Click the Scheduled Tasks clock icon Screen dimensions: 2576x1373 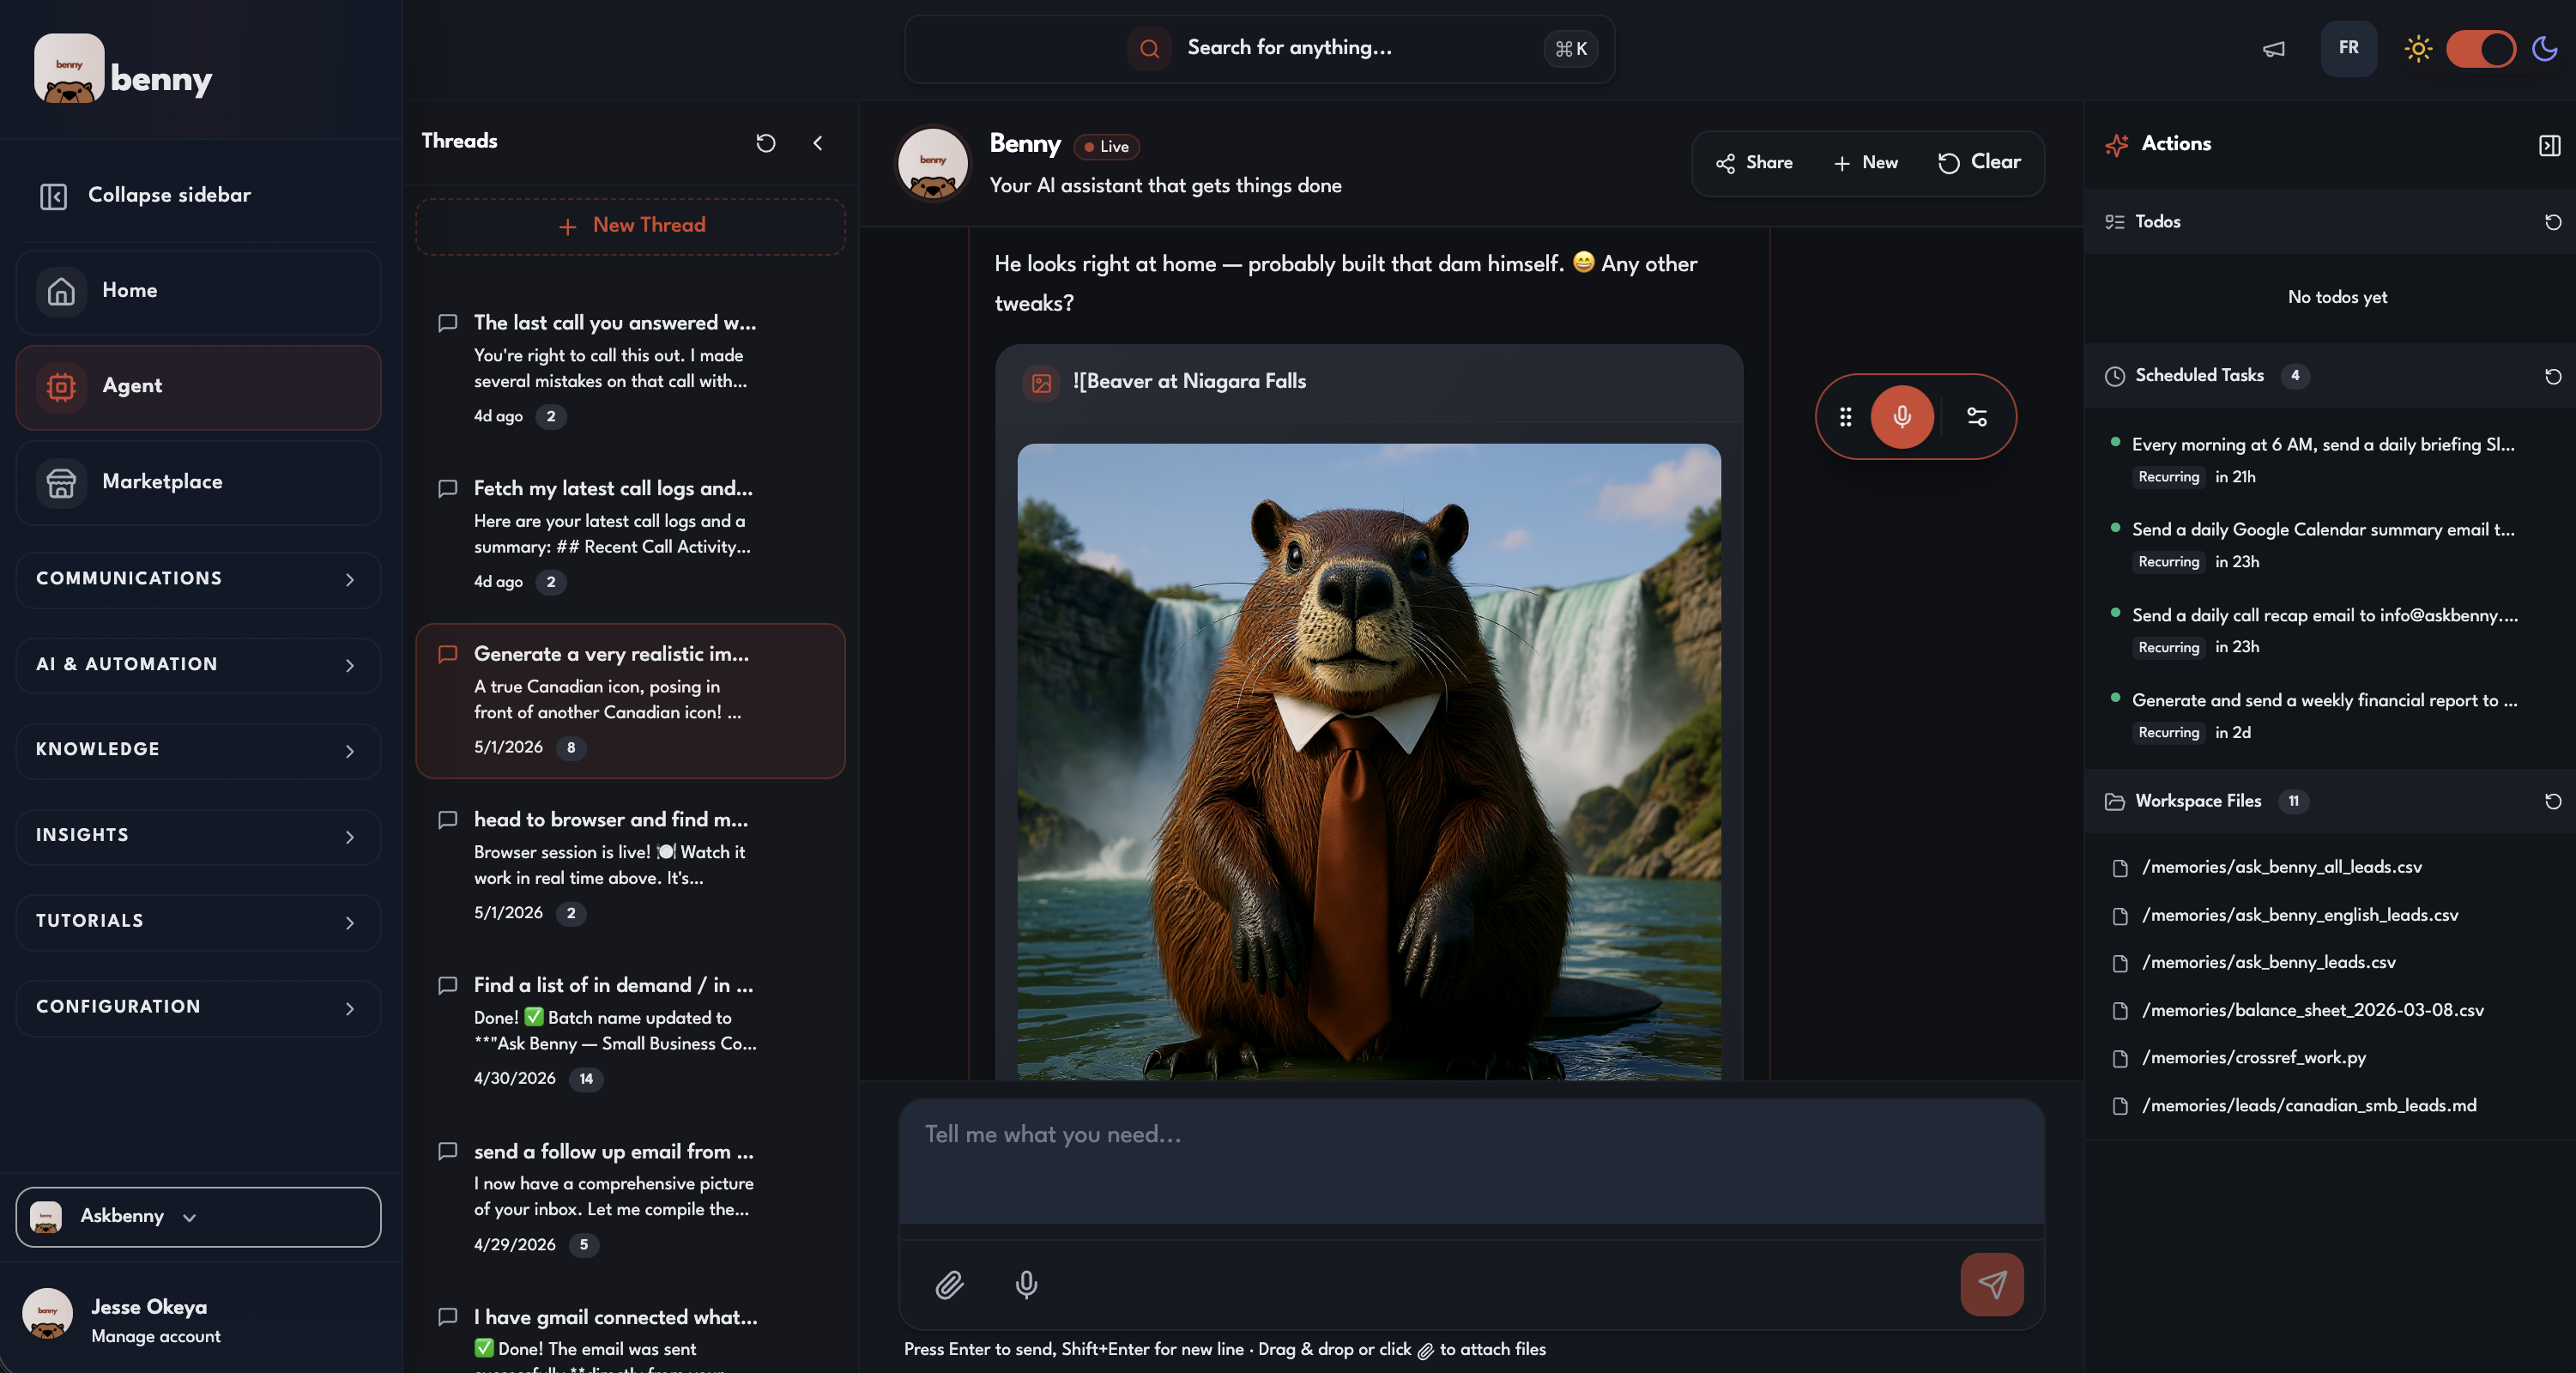pos(2114,376)
